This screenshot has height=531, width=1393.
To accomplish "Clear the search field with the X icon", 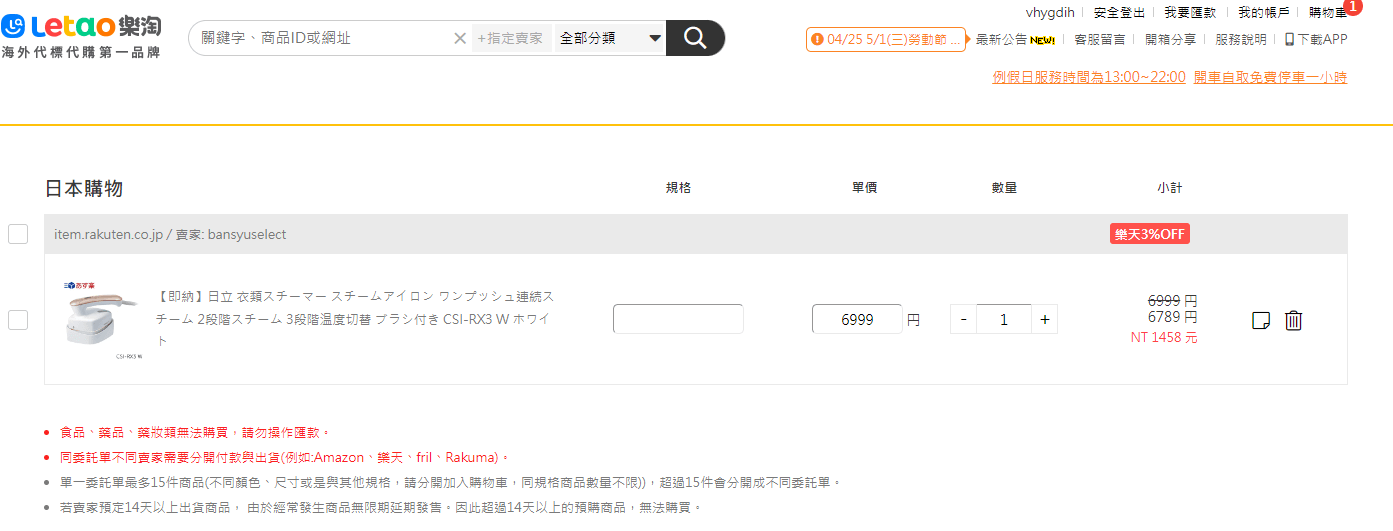I will 460,38.
